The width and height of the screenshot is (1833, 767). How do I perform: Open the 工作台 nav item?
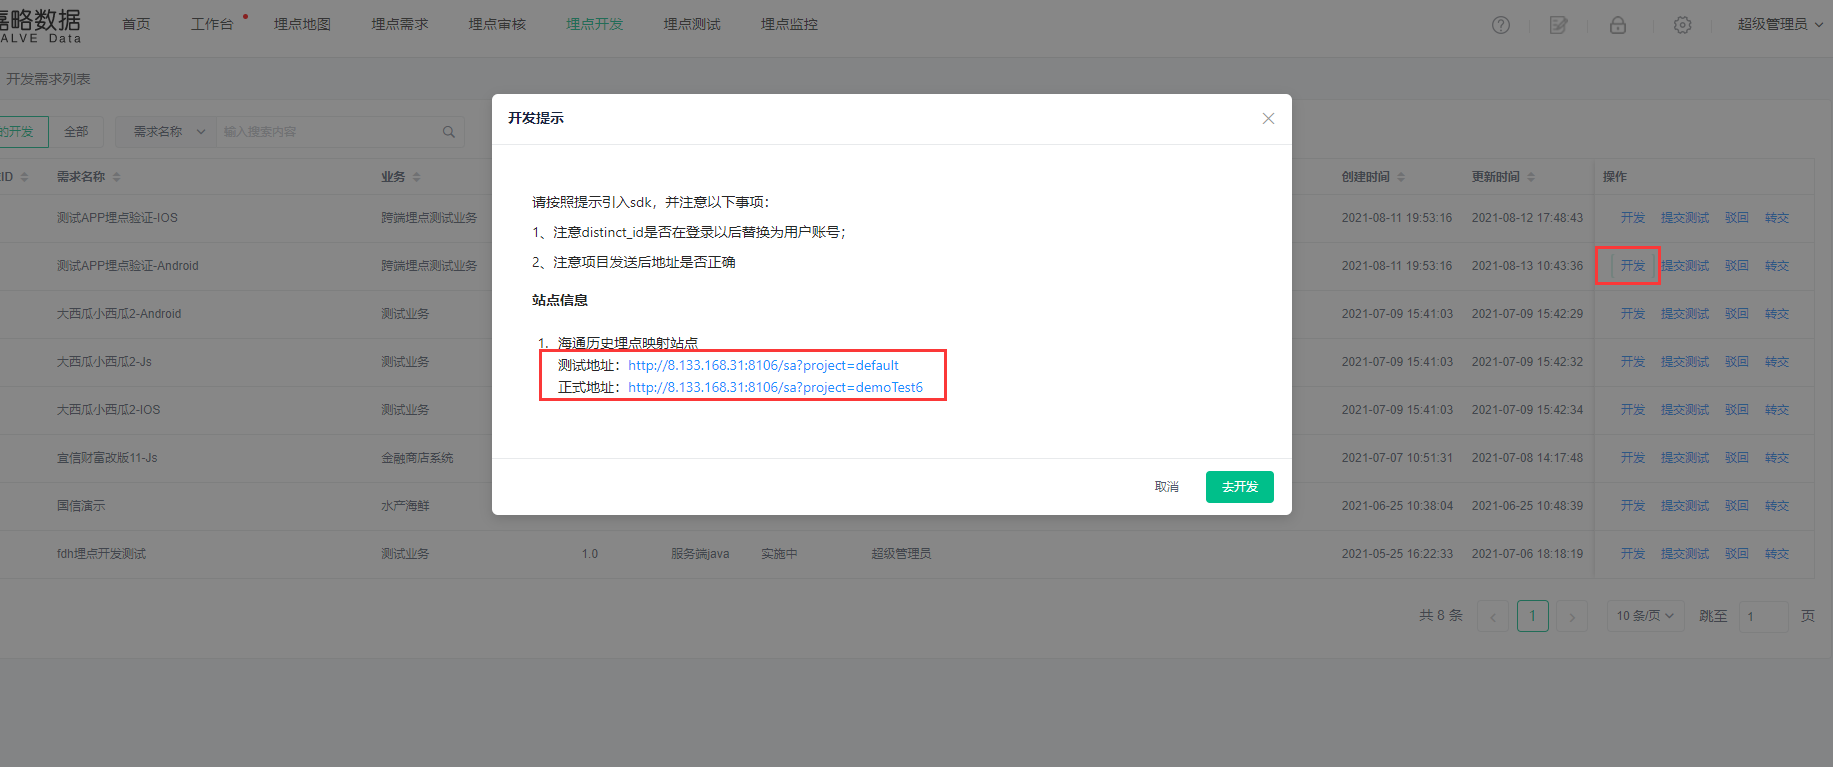click(212, 24)
